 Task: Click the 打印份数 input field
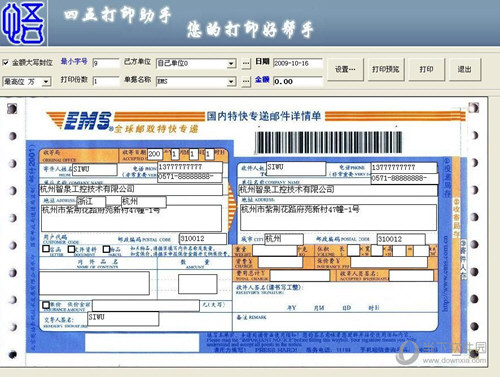pos(106,81)
